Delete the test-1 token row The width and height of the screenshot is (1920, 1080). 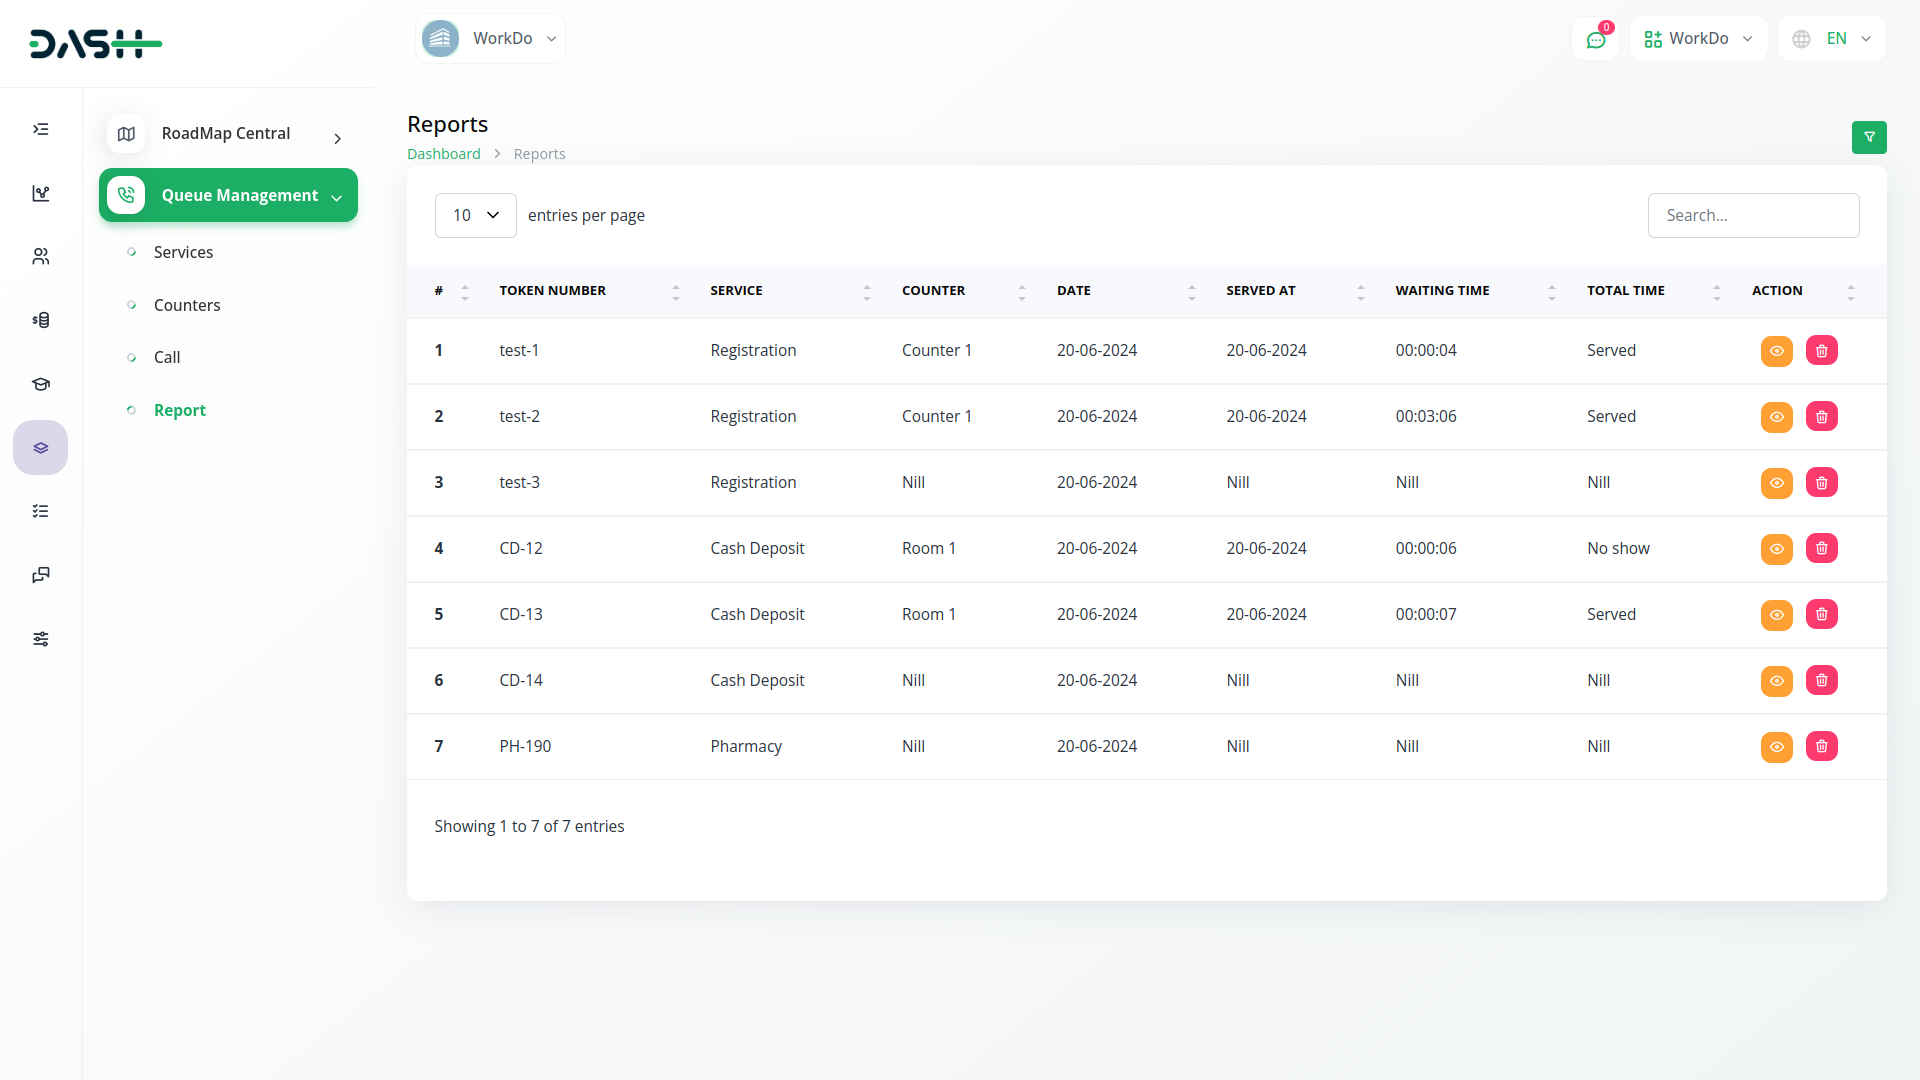[1821, 351]
